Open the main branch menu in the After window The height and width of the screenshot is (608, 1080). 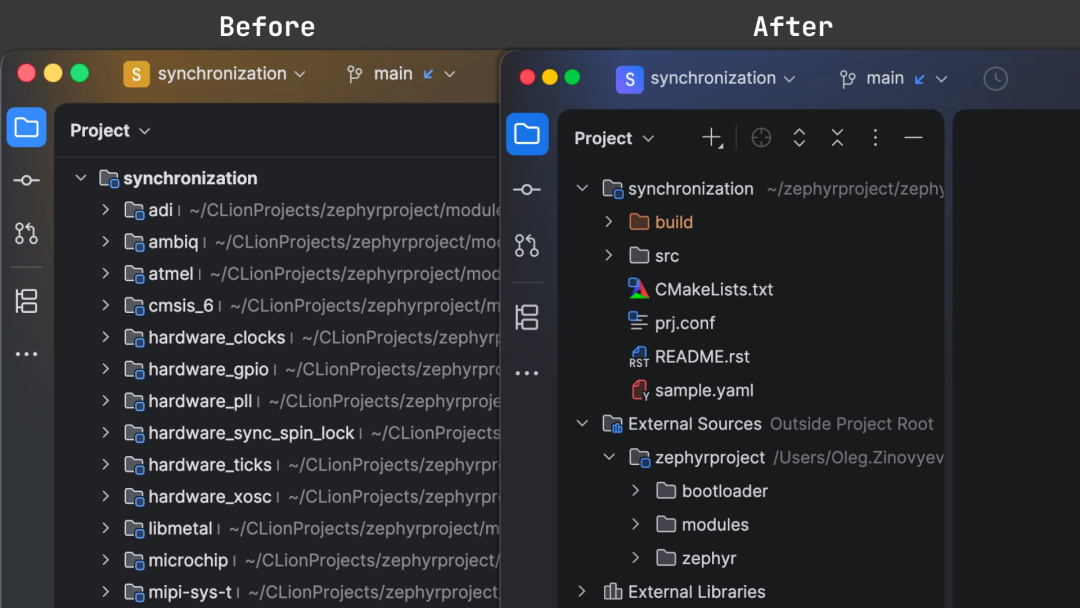(x=894, y=78)
